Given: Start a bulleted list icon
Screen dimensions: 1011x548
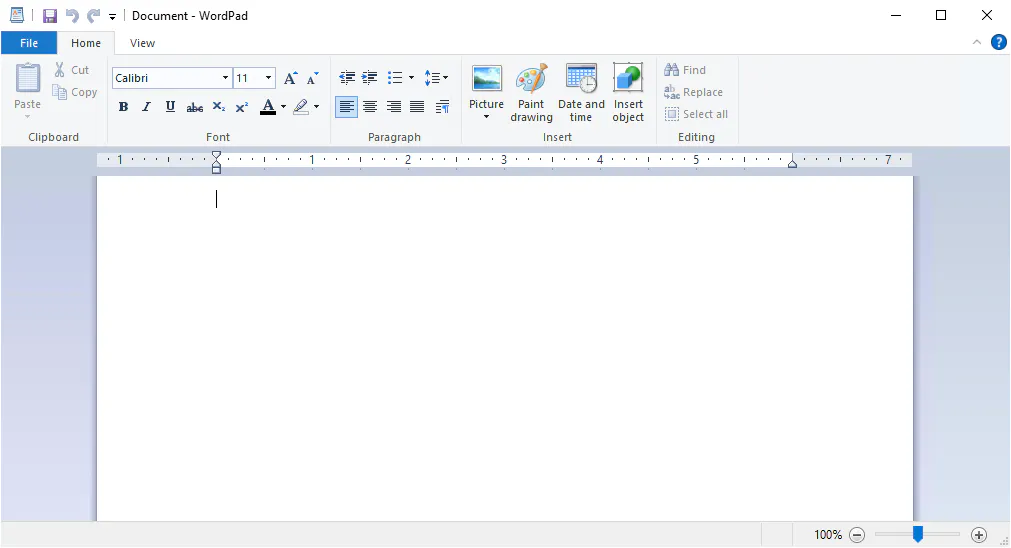Looking at the screenshot, I should (395, 78).
